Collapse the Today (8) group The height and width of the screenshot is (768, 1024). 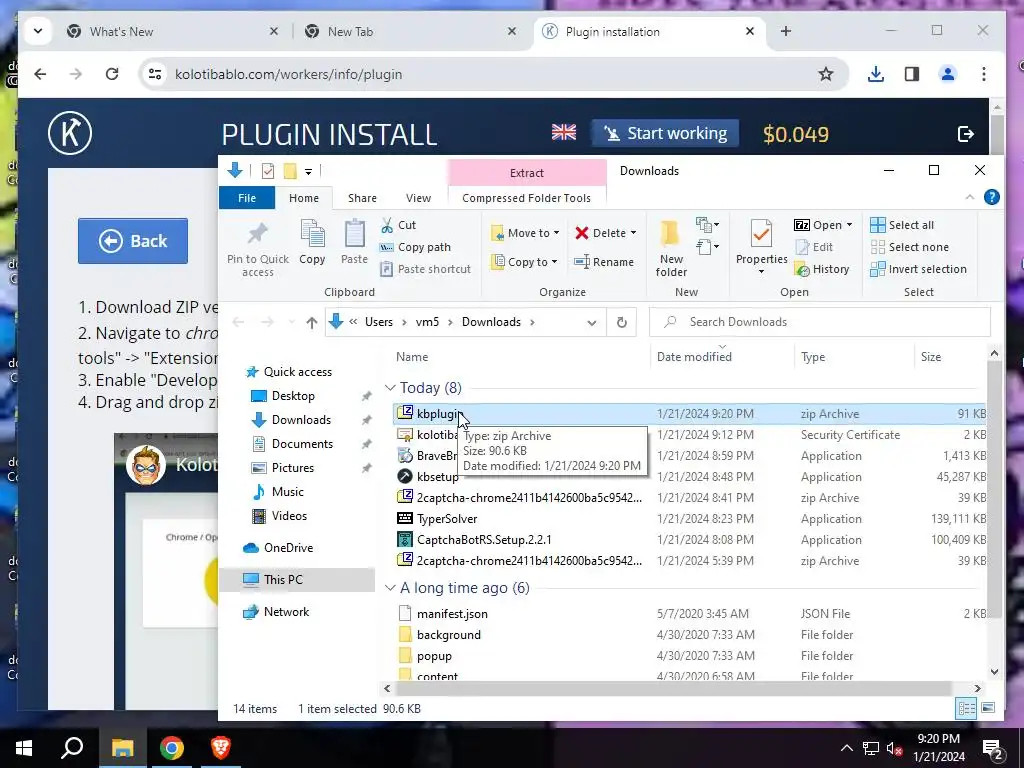click(390, 388)
